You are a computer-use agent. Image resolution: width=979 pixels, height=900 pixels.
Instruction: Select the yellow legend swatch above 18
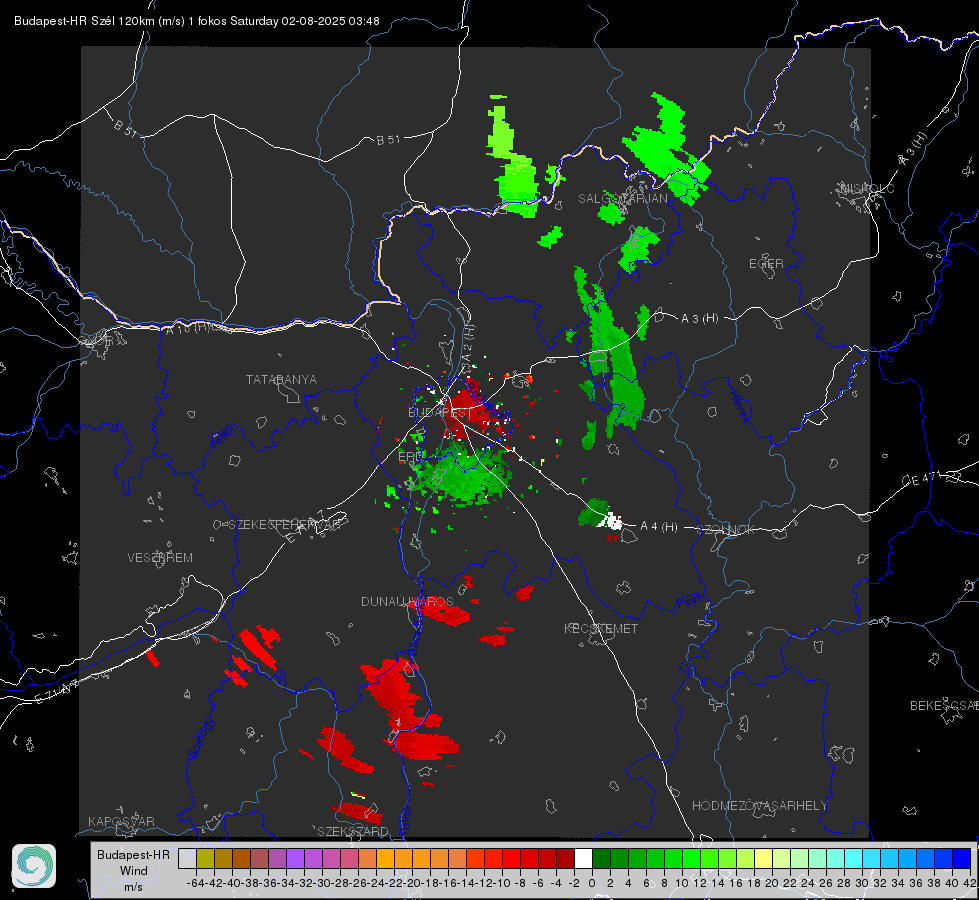[x=764, y=858]
